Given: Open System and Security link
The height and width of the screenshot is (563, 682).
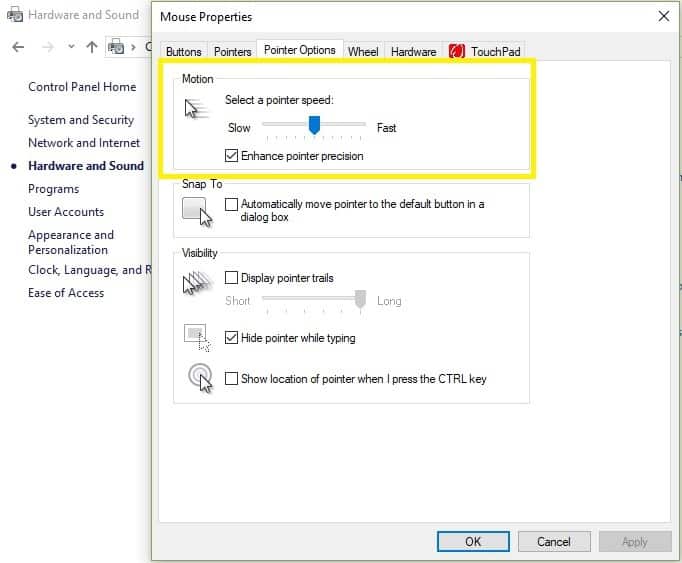Looking at the screenshot, I should [x=81, y=120].
